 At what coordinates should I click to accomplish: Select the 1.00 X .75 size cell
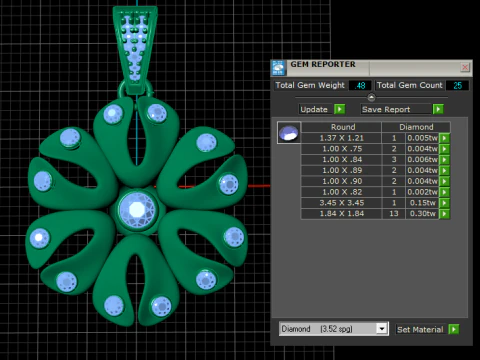click(341, 149)
